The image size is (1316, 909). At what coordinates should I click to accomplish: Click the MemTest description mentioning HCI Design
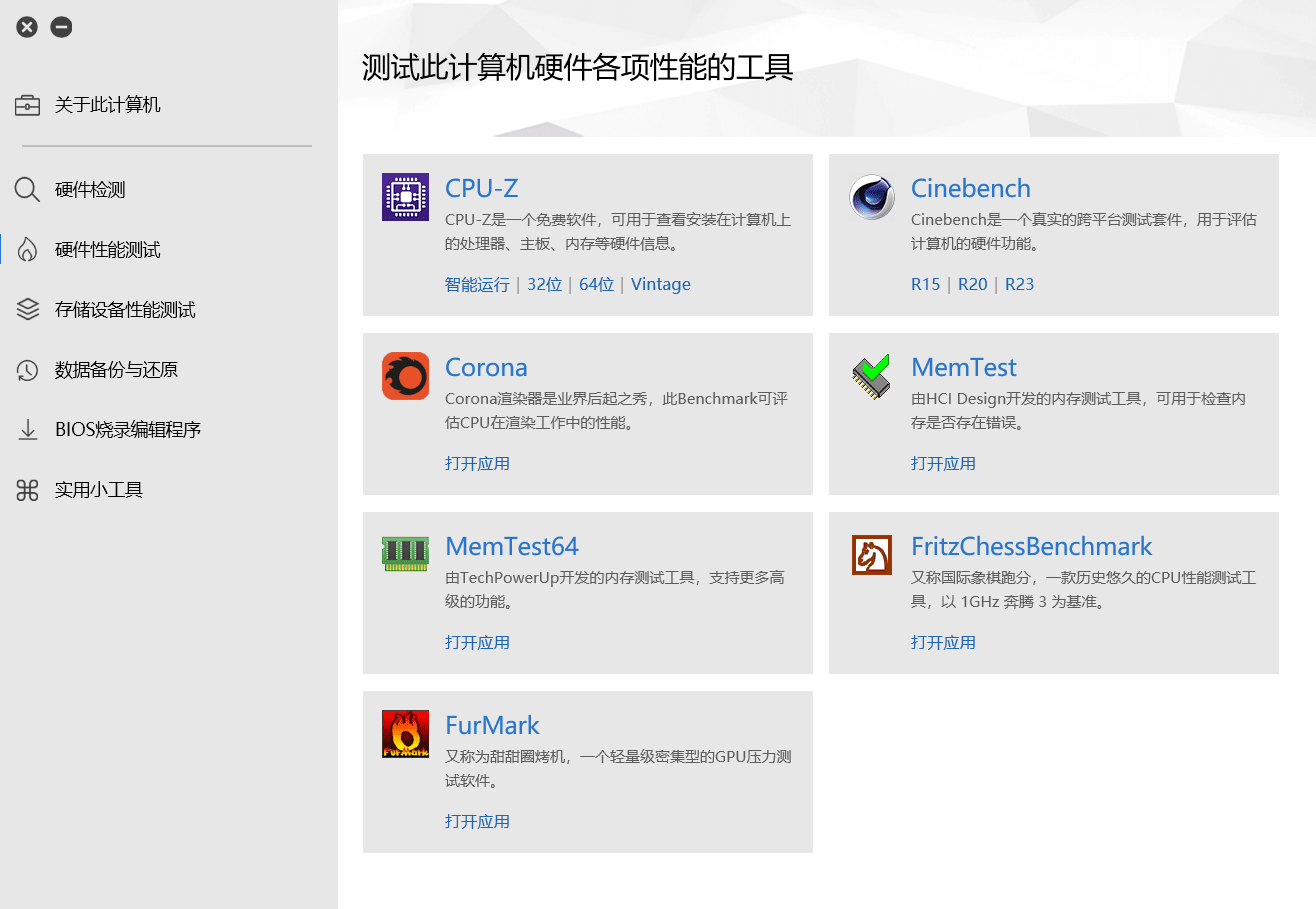[1079, 411]
